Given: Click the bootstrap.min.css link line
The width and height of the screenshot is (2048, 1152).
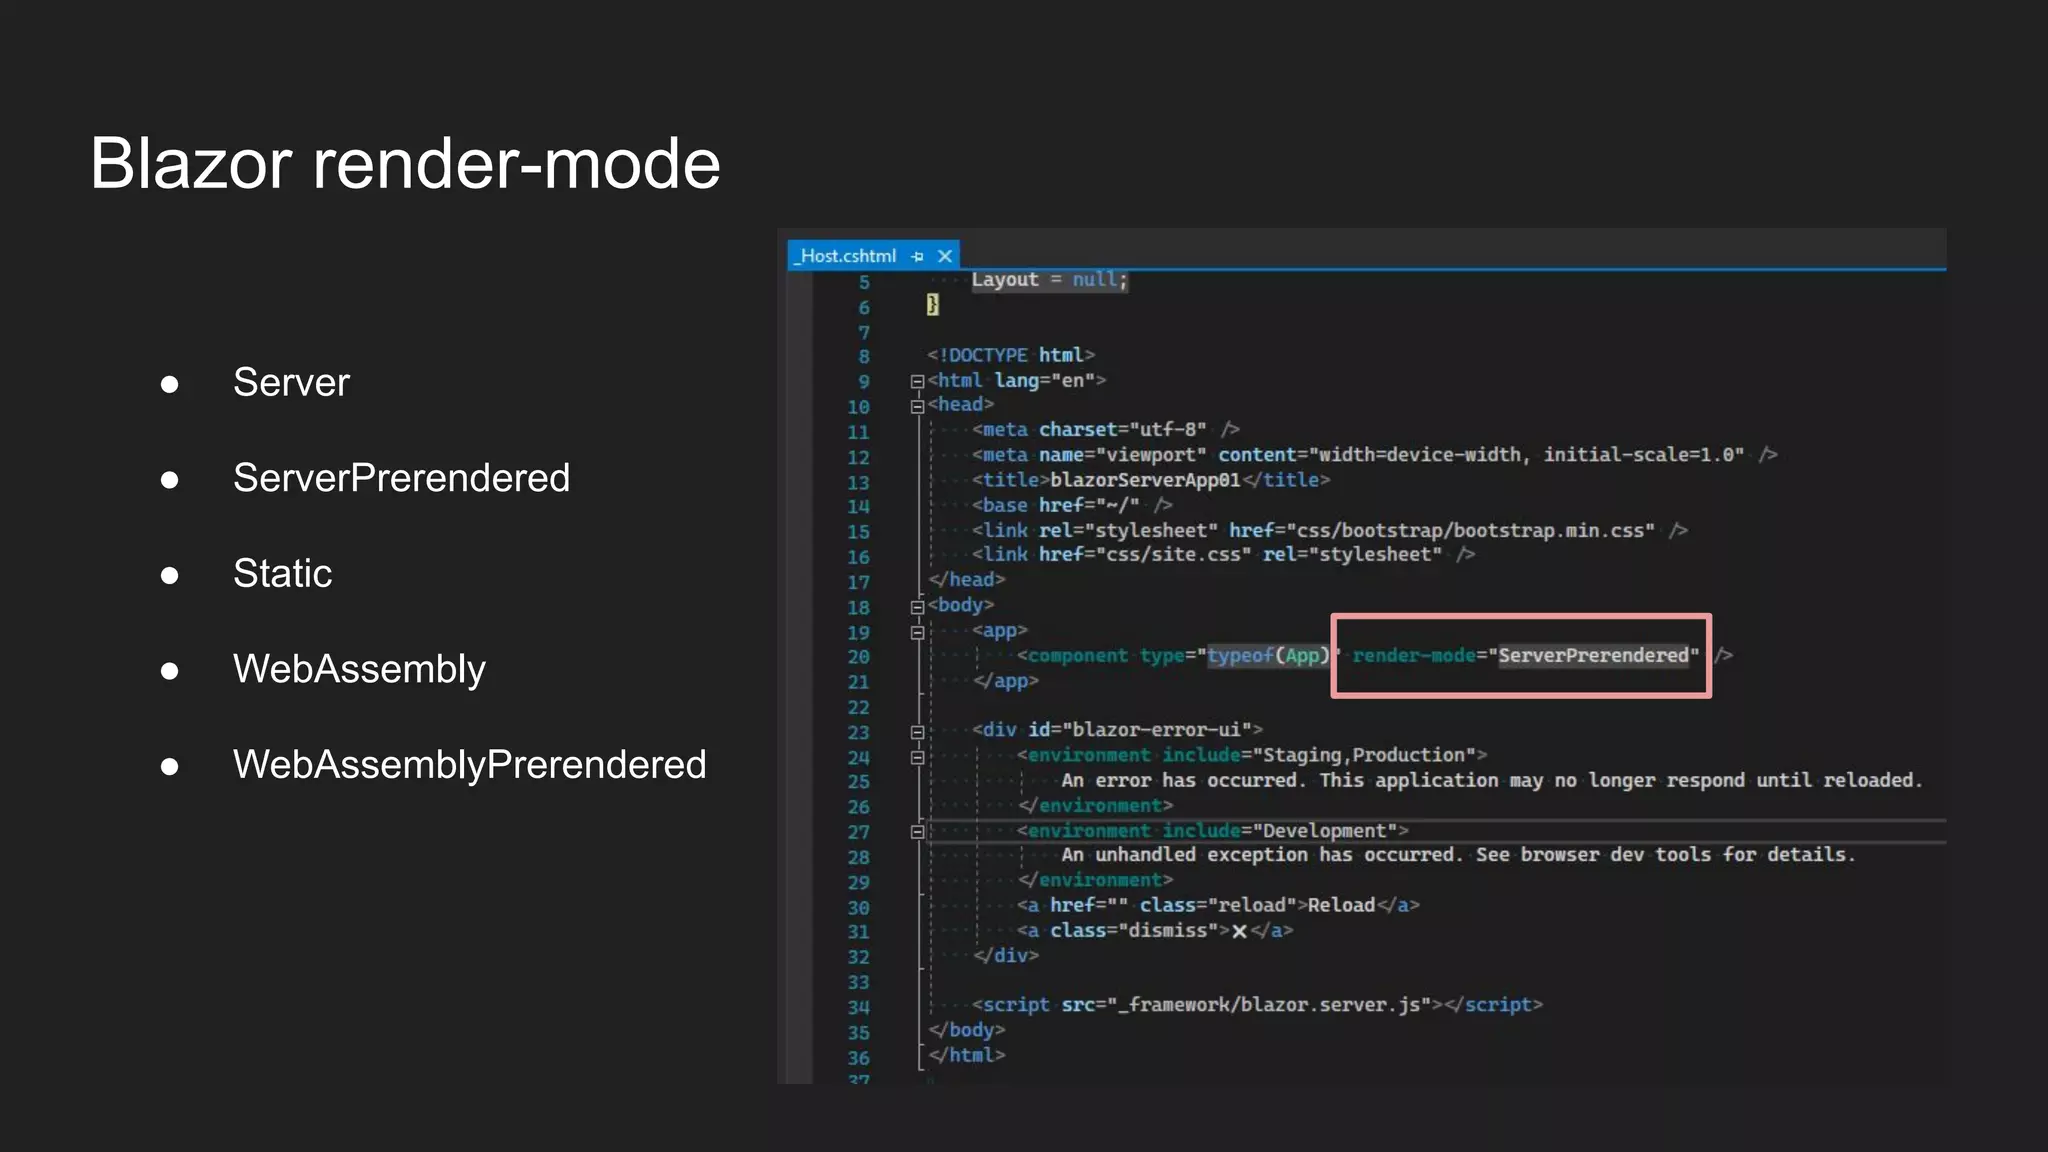Looking at the screenshot, I should coord(1330,530).
